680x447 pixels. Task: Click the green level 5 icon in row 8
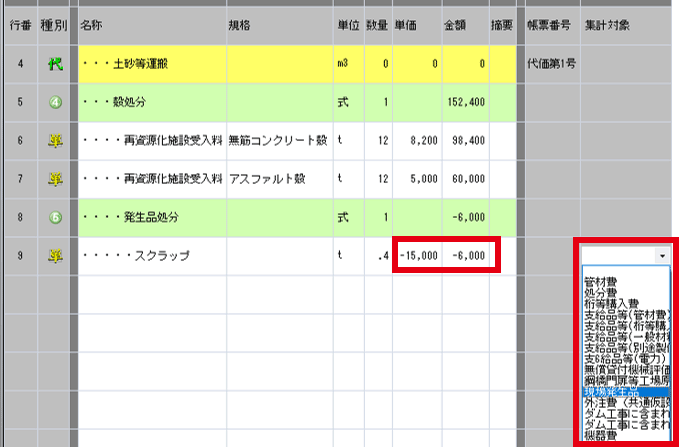click(x=54, y=217)
